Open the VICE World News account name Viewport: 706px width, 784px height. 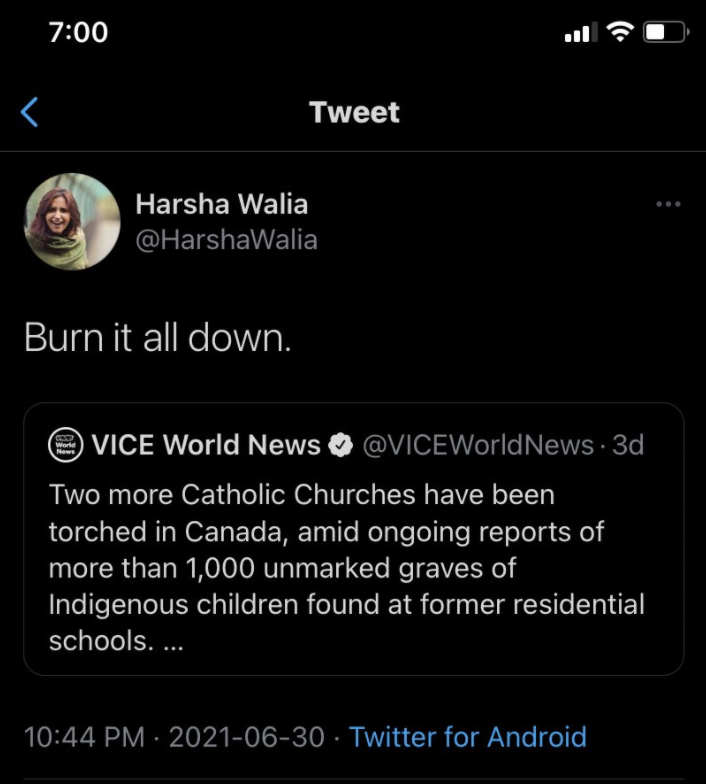click(x=206, y=446)
